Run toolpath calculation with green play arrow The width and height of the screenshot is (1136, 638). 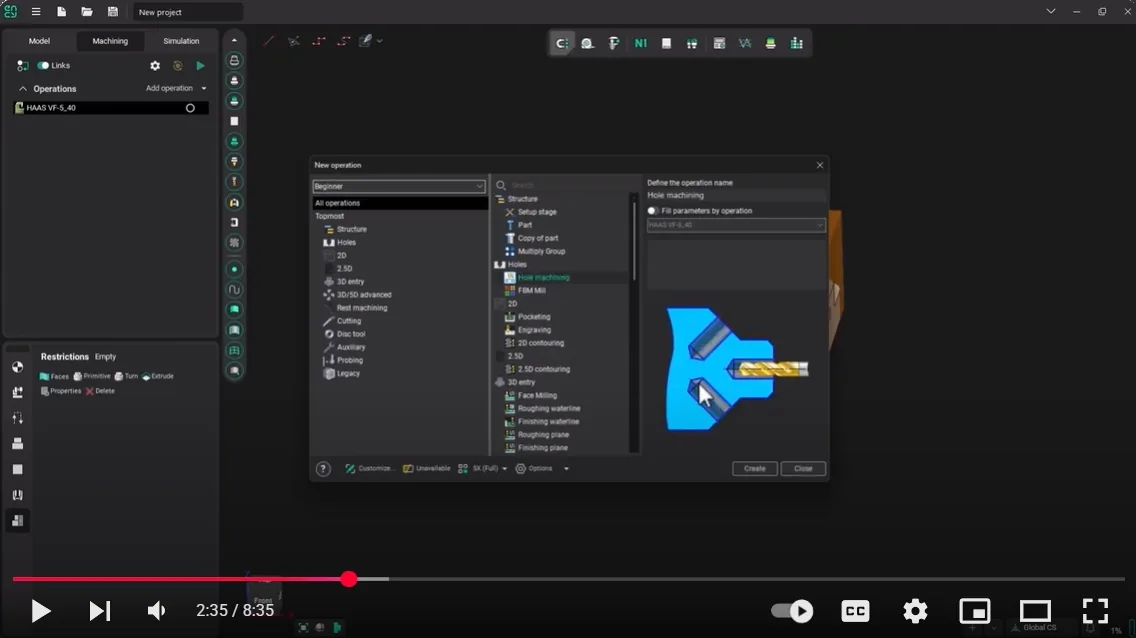pyautogui.click(x=201, y=66)
